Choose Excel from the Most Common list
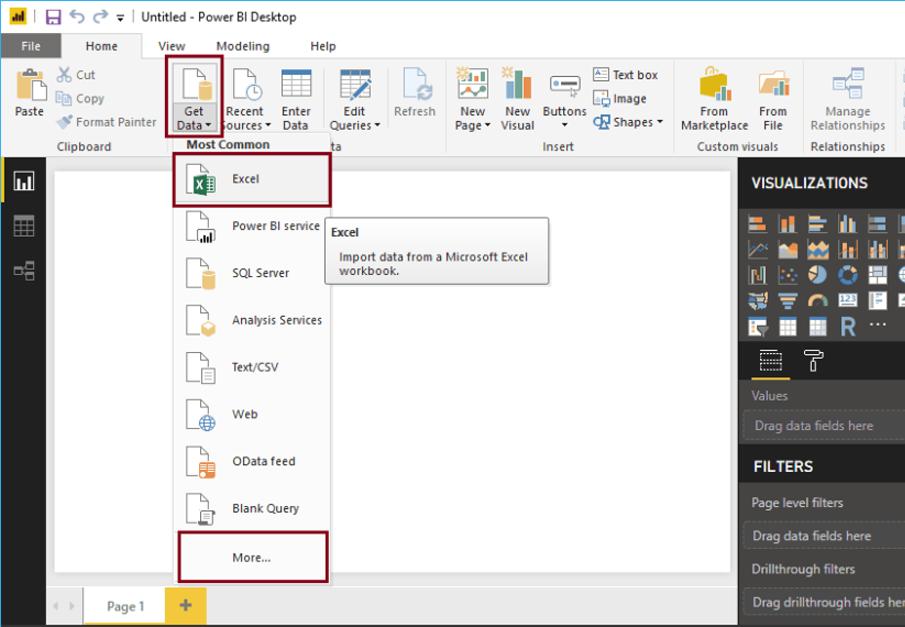905x627 pixels. (x=252, y=180)
